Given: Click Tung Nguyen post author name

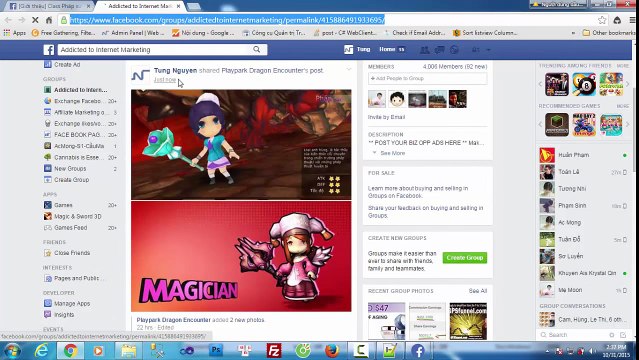Looking at the screenshot, I should (x=175, y=71).
